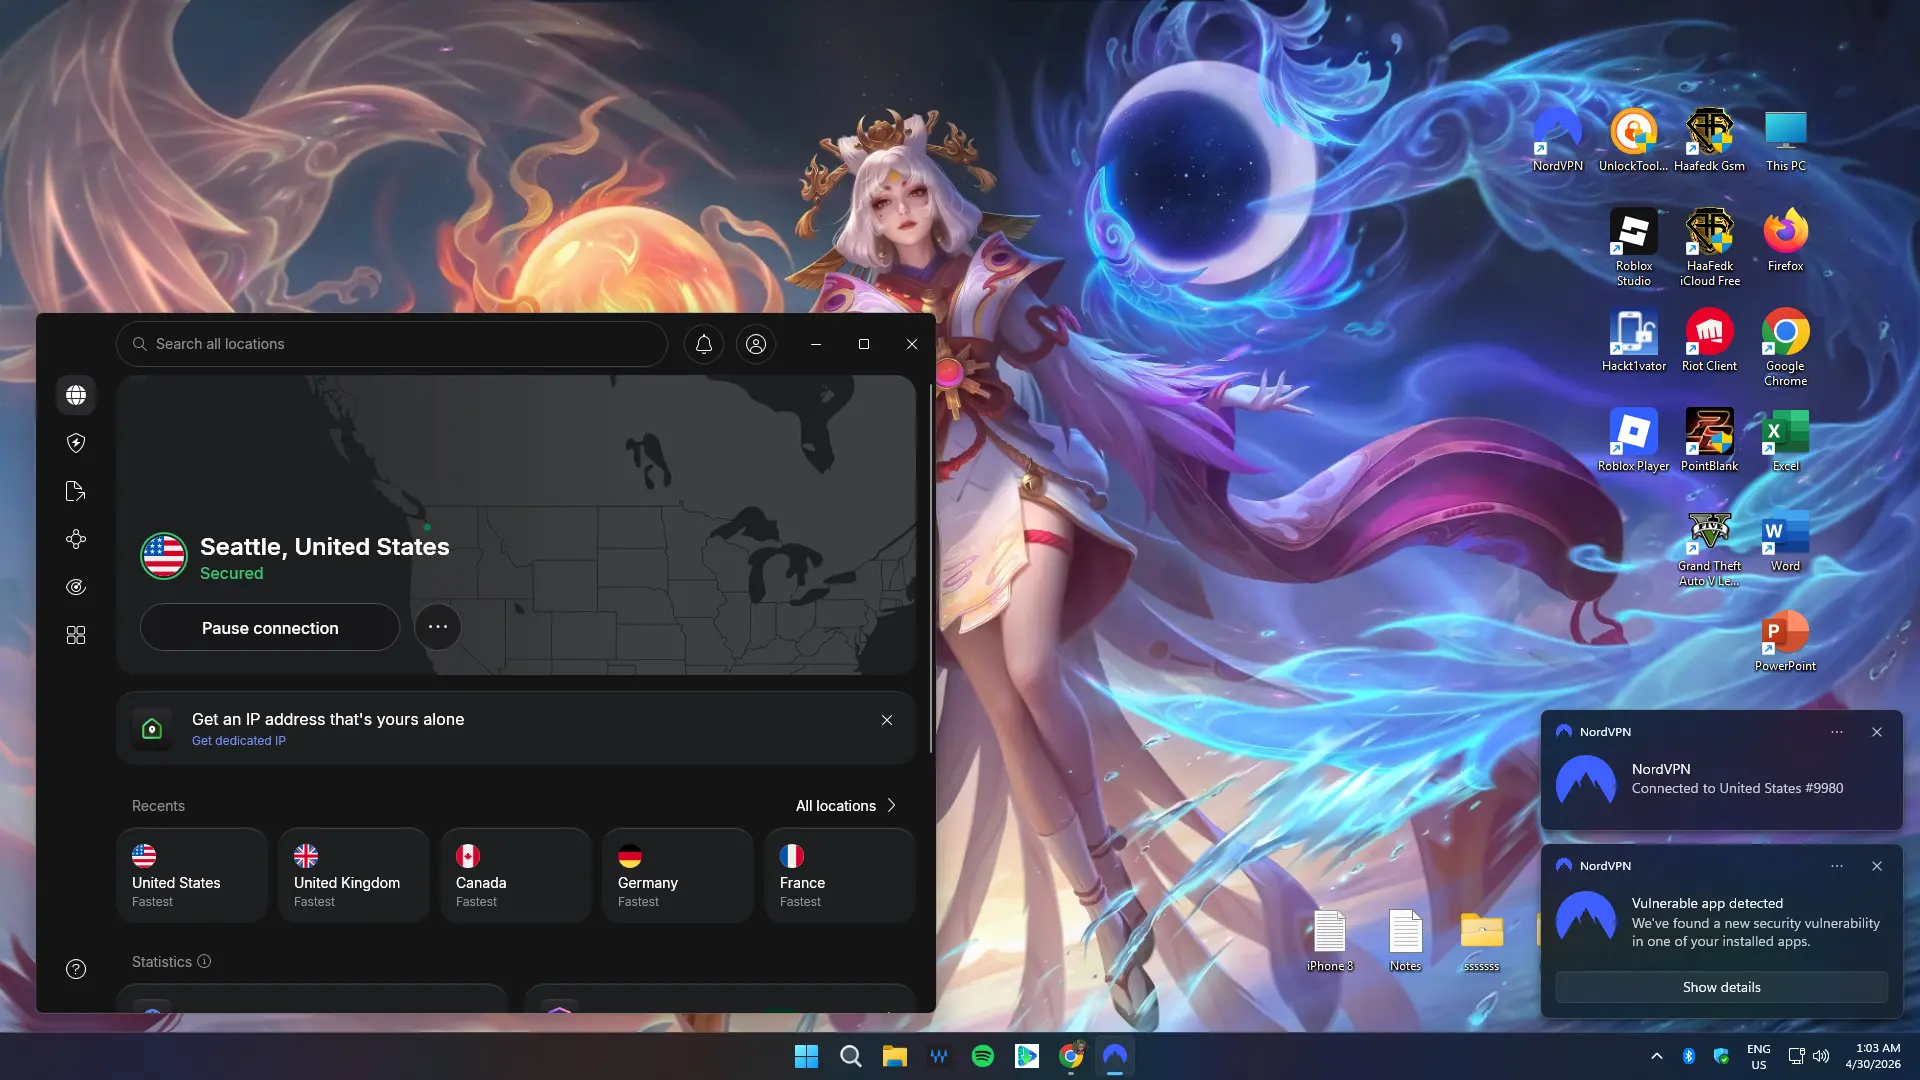Screen dimensions: 1920x1080
Task: Open PowerPoint desktop shortcut
Action: (1786, 640)
